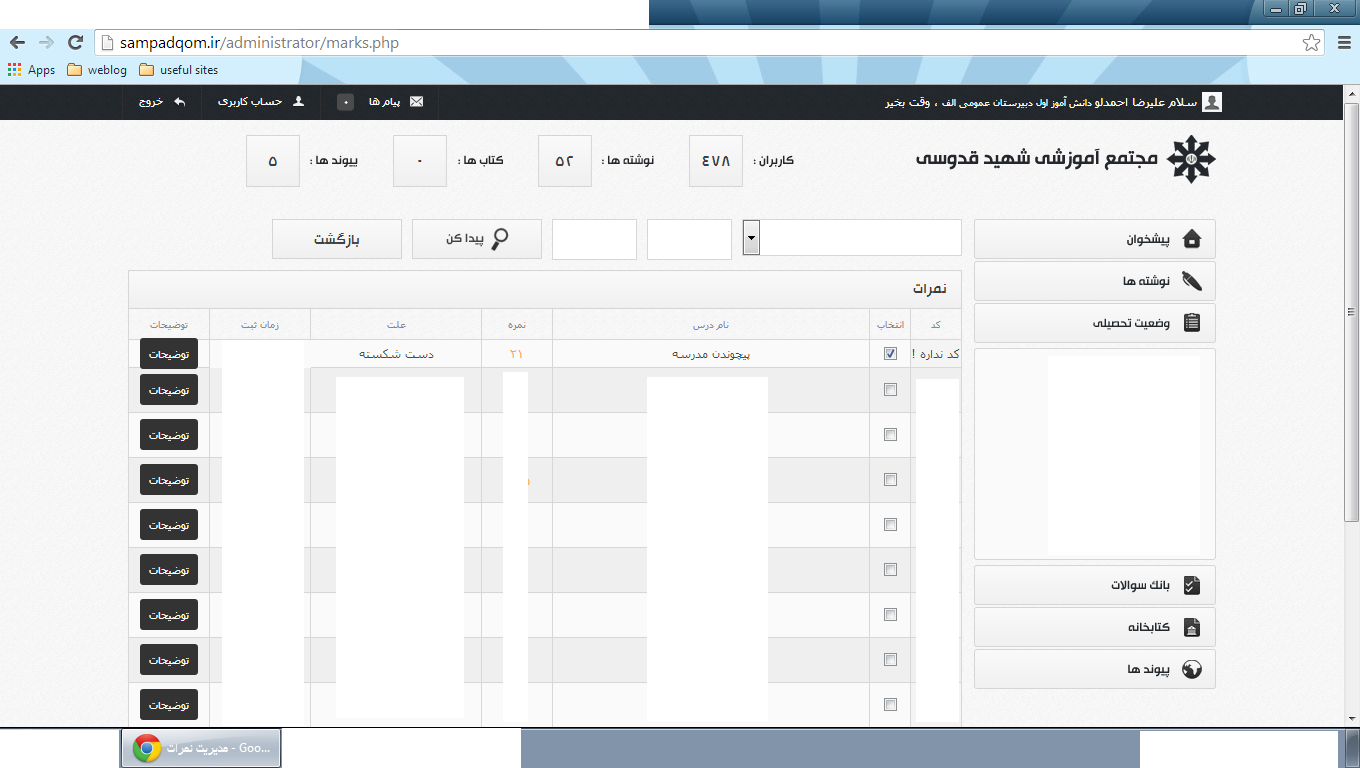Click the Chrome taskbar button مدیریت نمرات
Screen dimensions: 1360x768
[x=201, y=748]
